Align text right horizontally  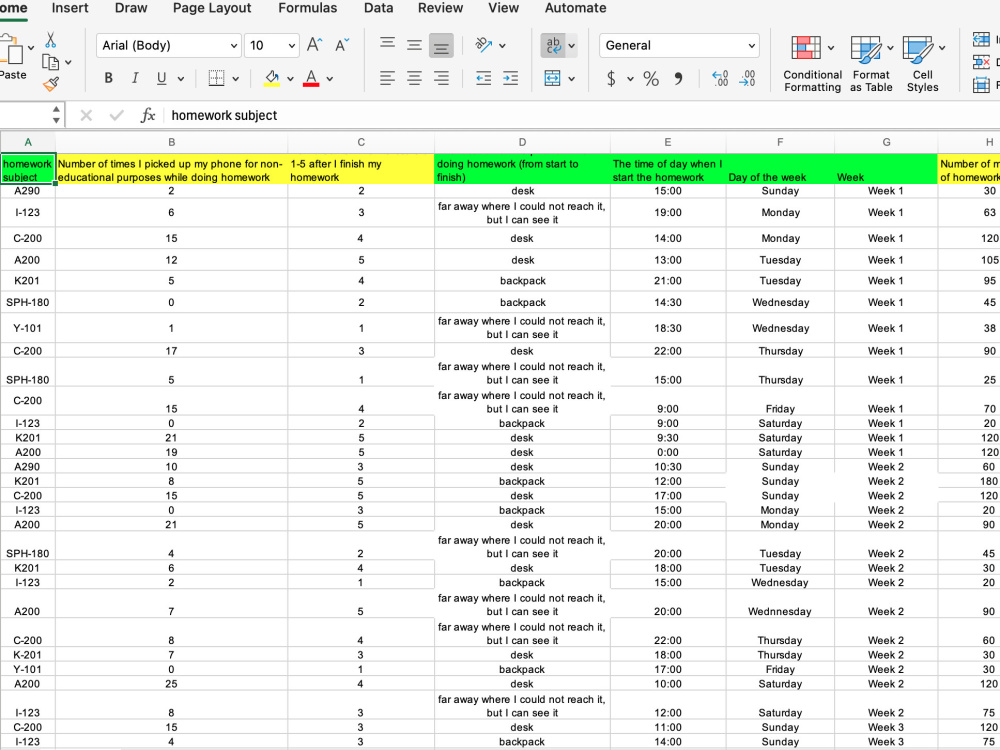[x=441, y=78]
